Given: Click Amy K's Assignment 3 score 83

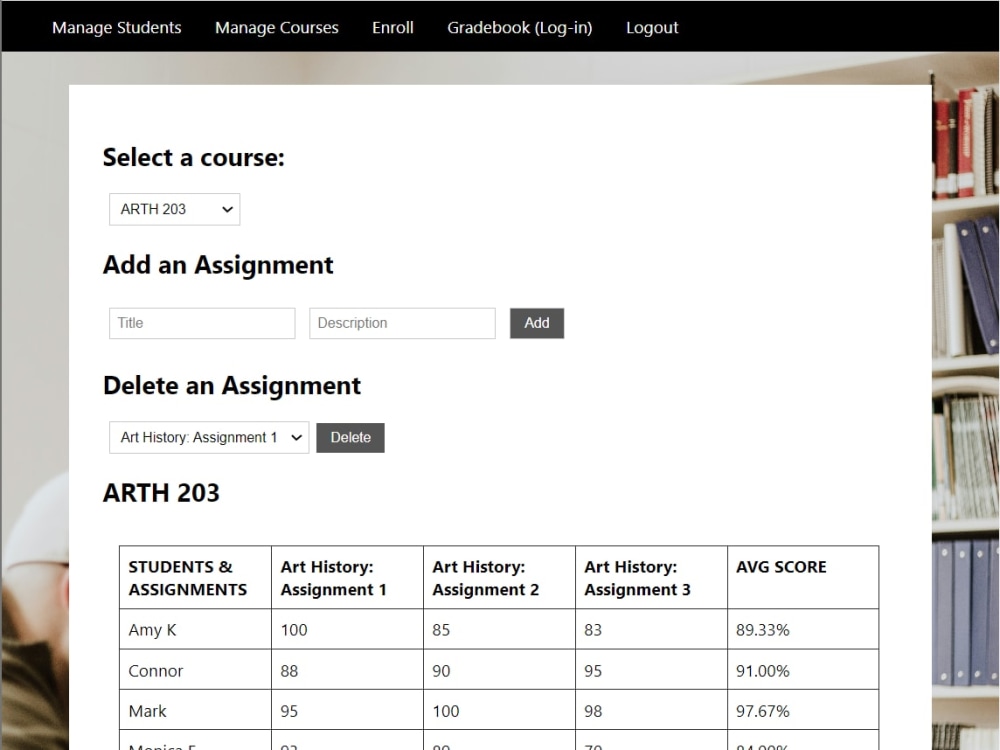Looking at the screenshot, I should pyautogui.click(x=651, y=629).
